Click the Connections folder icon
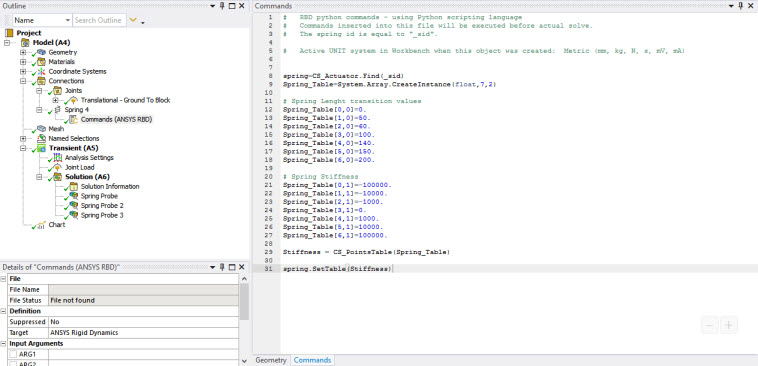This screenshot has height=366, width=758. (42, 81)
